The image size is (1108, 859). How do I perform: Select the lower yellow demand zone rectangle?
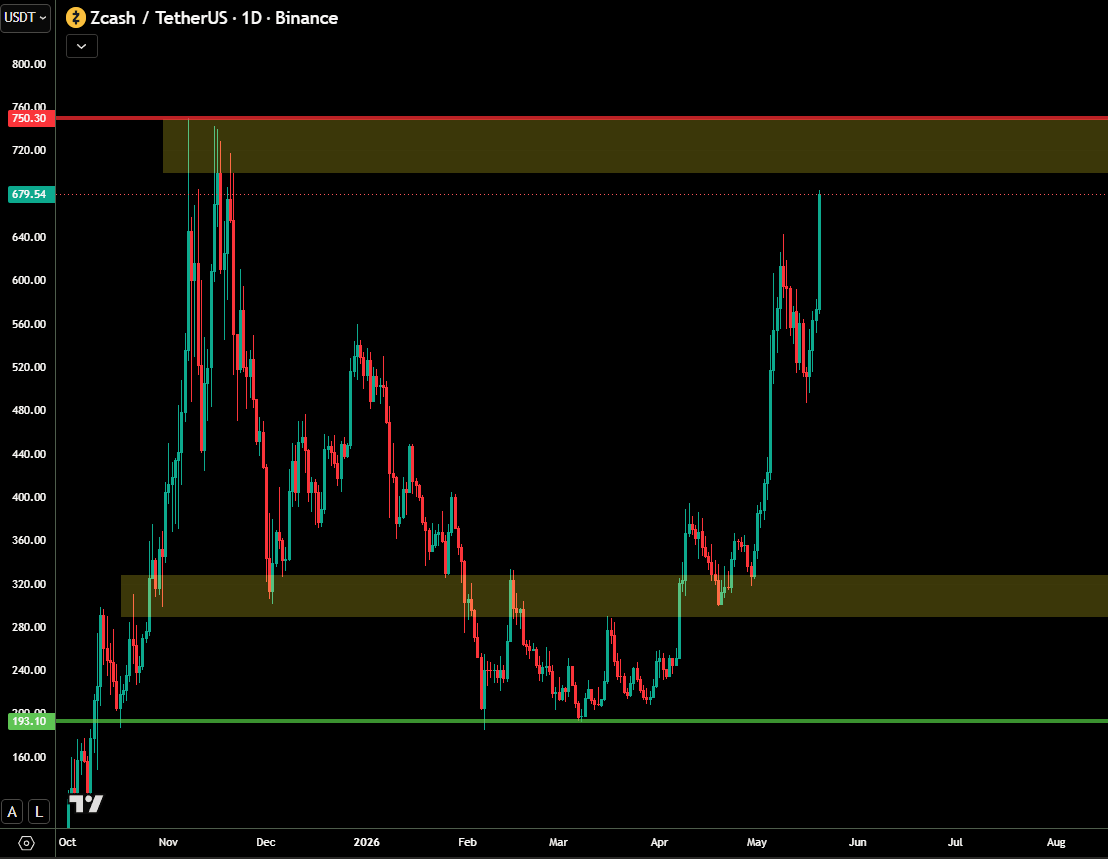click(614, 596)
